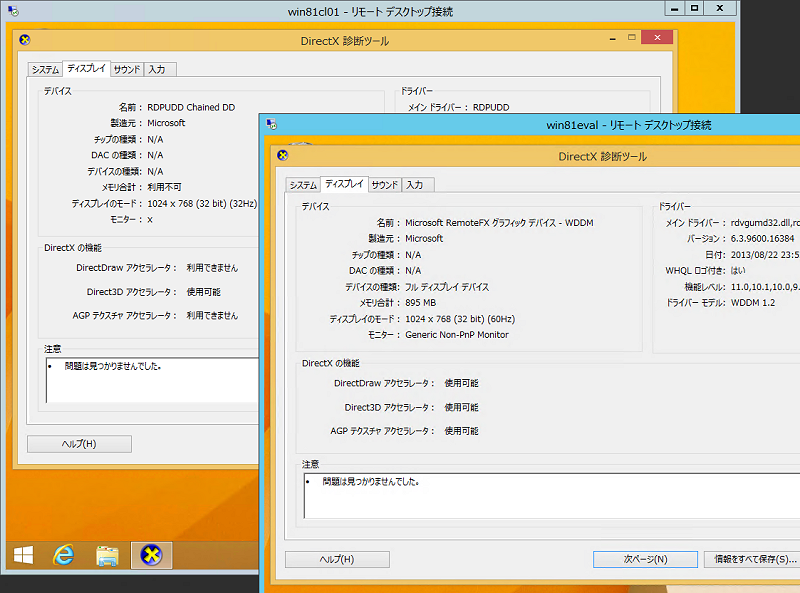Open 入力 tab in win81cl01 dxdiag
Image resolution: width=800 pixels, height=593 pixels.
click(160, 69)
